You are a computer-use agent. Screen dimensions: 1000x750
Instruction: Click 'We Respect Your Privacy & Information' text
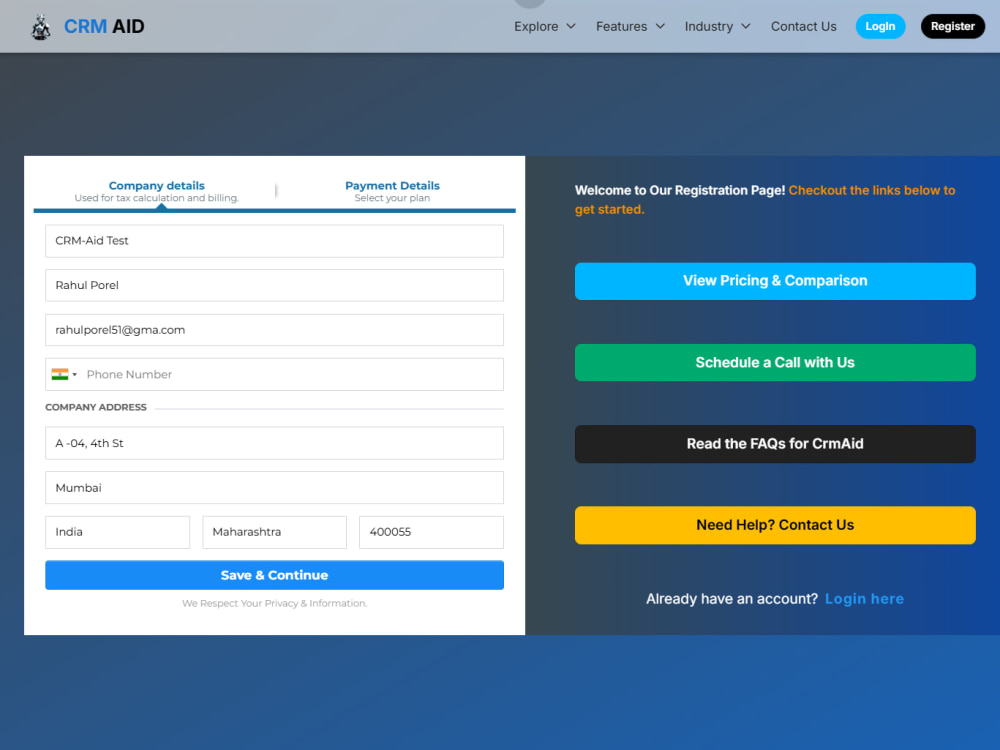pyautogui.click(x=274, y=603)
